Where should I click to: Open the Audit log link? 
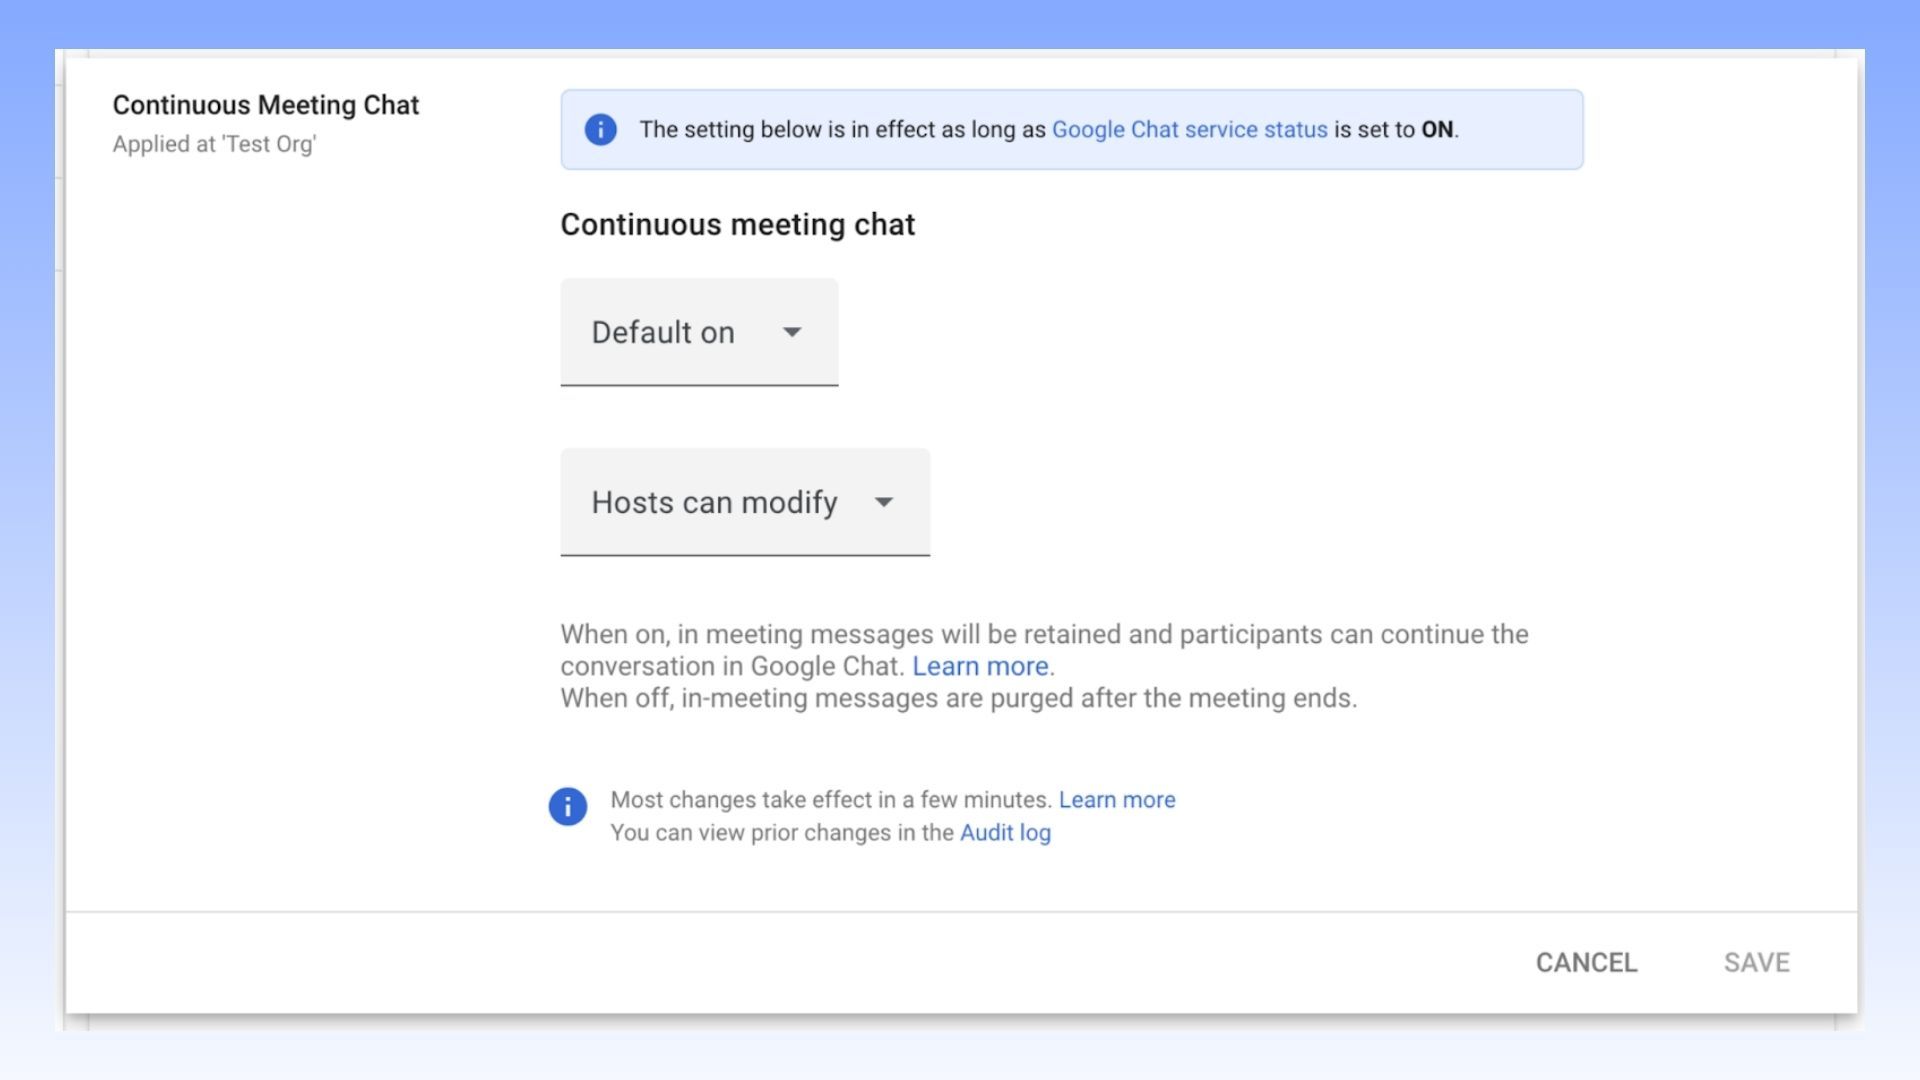1005,833
